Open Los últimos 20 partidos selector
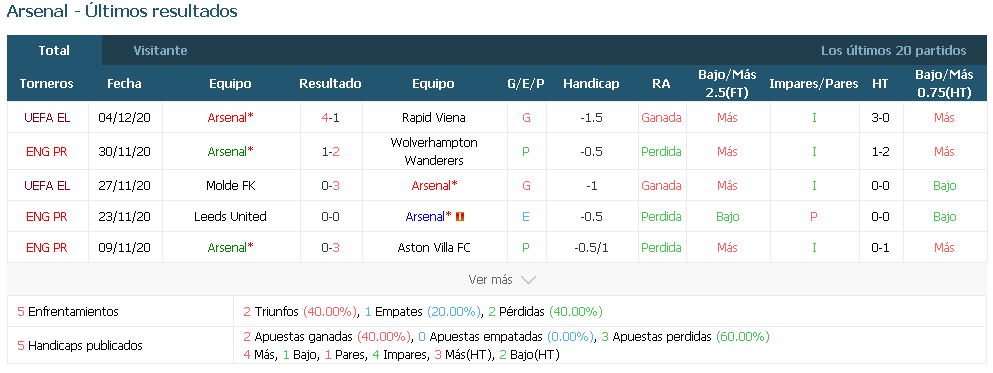 (x=894, y=51)
